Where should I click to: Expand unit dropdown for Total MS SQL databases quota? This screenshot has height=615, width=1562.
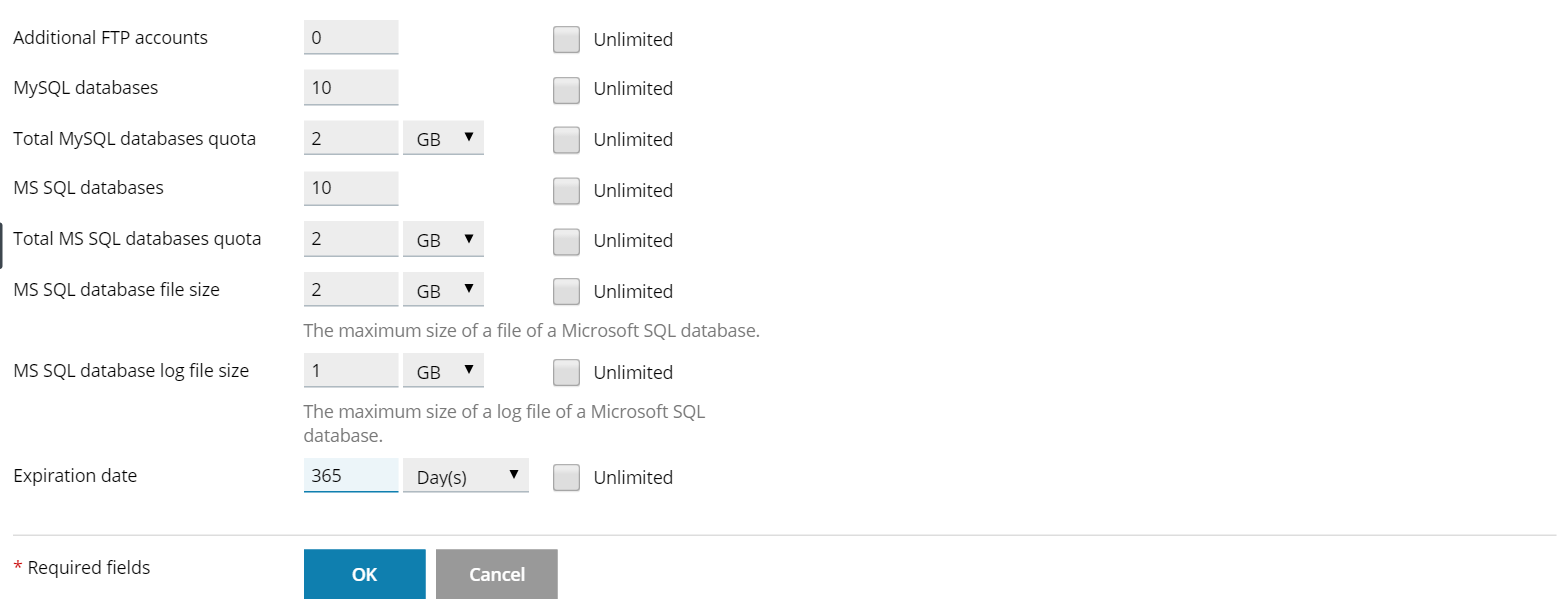click(443, 240)
